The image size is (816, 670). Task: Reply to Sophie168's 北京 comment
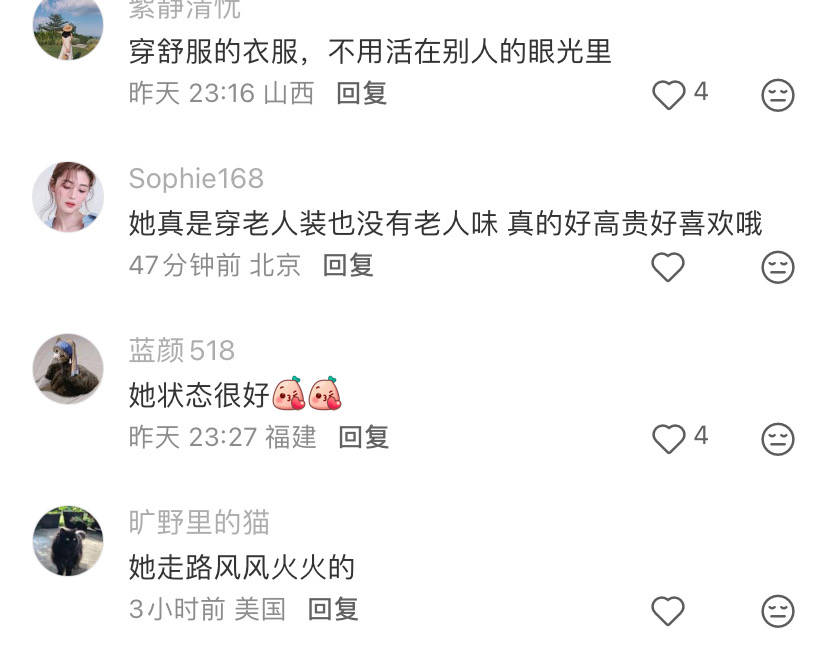(348, 266)
